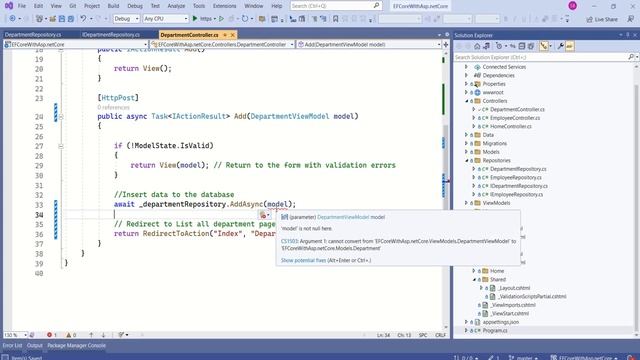Select IEmployeeRepository.cs in Solution Explorer
Viewport: 640px width, 360px height.
coord(516,195)
